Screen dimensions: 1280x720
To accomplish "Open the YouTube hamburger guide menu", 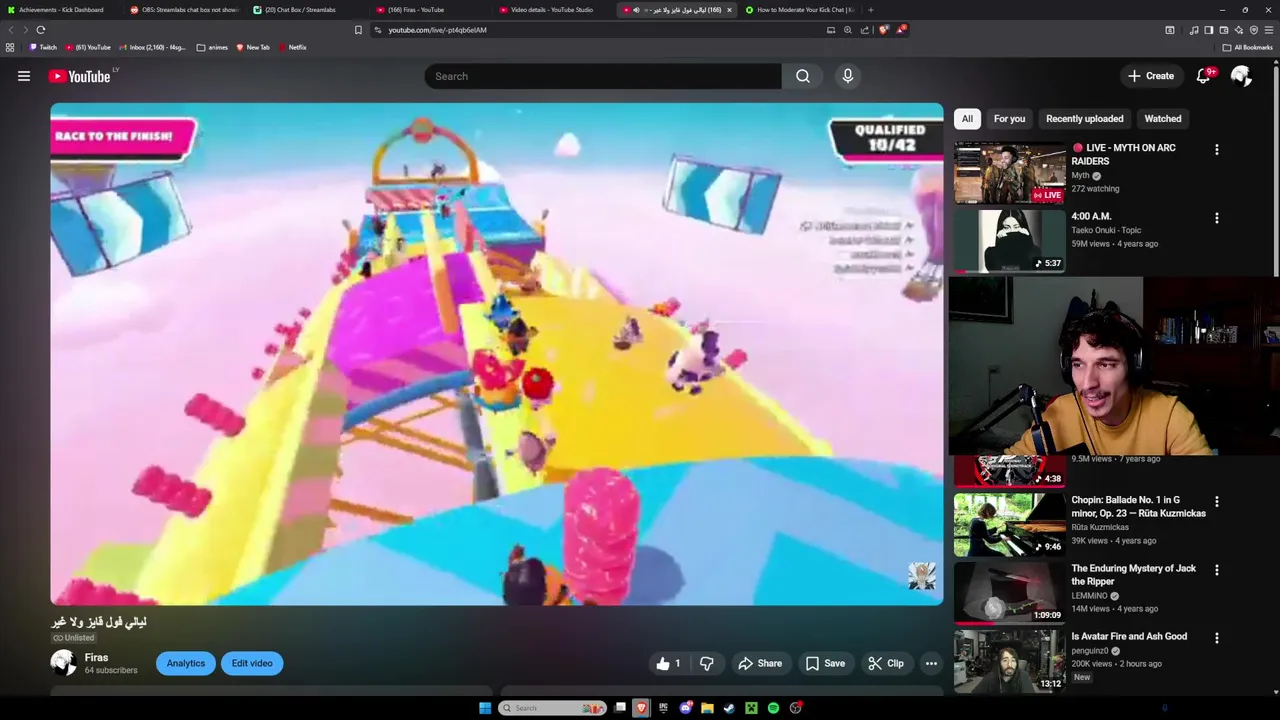I will click(x=24, y=76).
